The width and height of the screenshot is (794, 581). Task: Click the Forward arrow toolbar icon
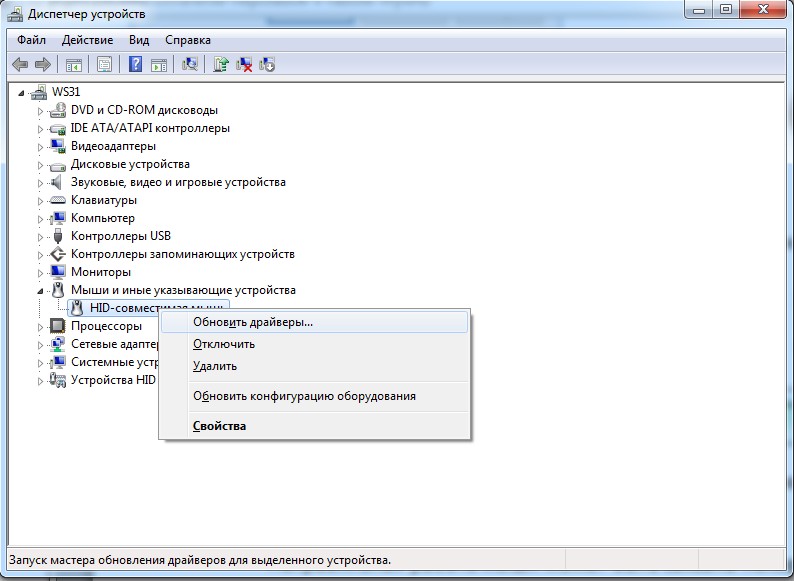[43, 65]
